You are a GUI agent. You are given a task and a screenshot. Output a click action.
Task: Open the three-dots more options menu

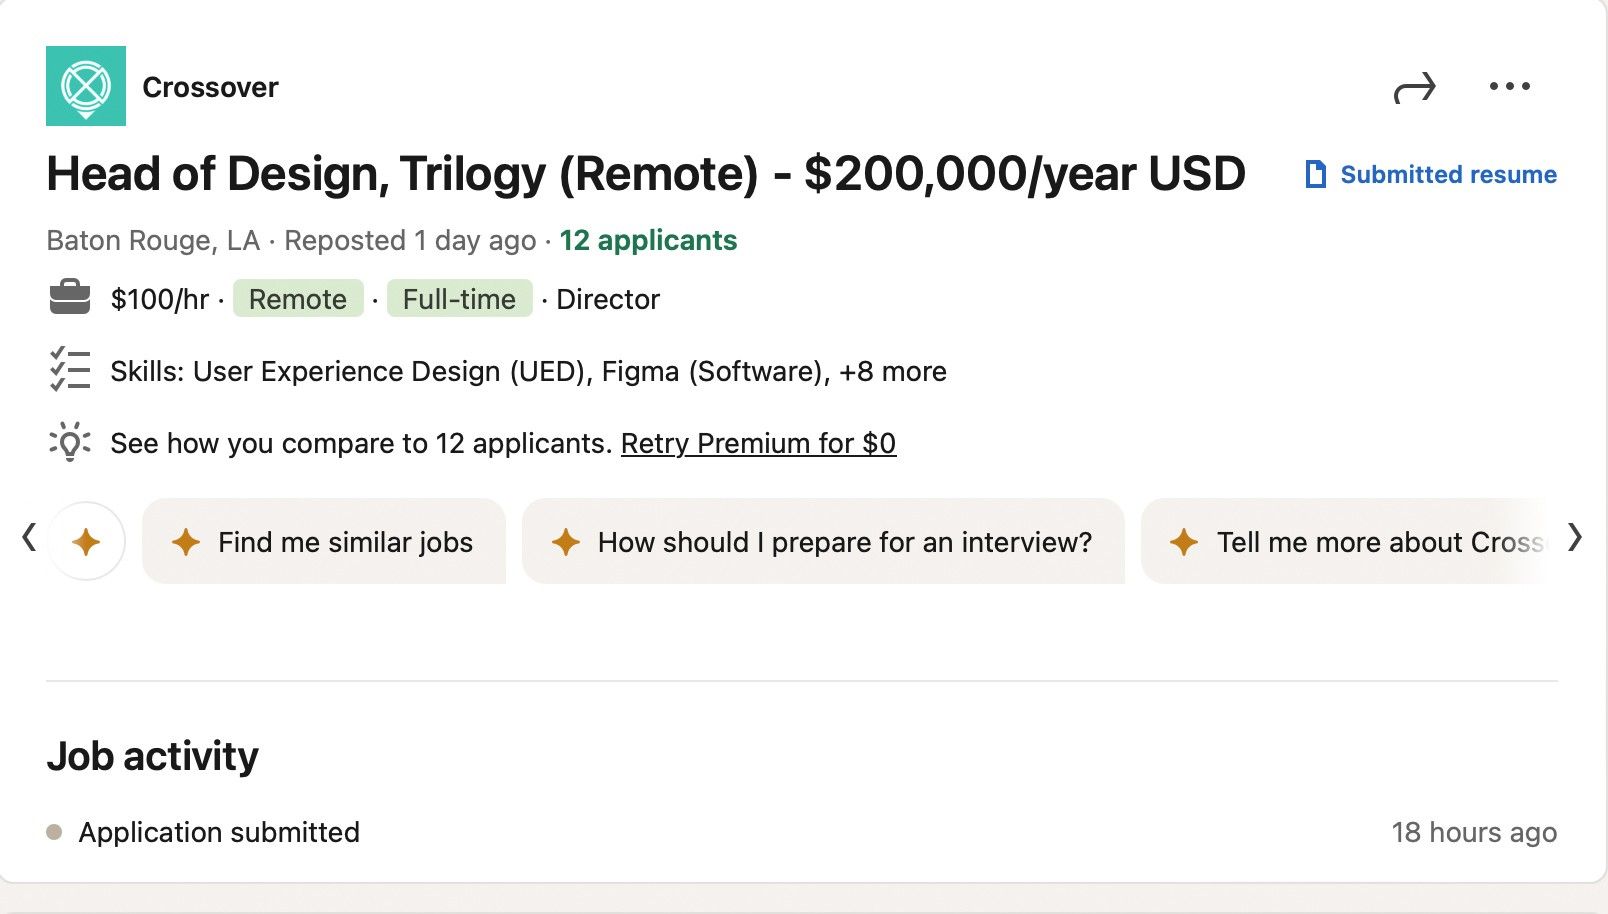pos(1509,86)
